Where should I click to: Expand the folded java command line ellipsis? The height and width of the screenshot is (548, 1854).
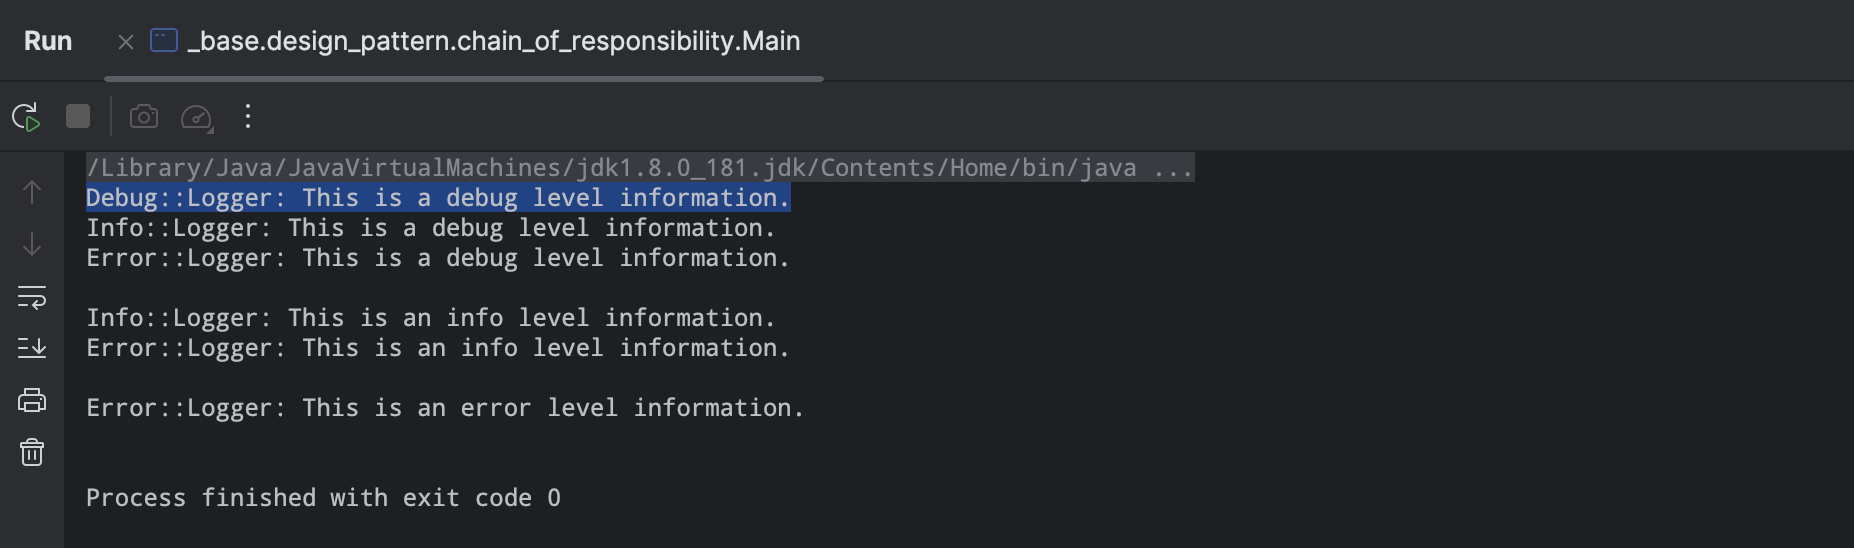coord(1172,168)
